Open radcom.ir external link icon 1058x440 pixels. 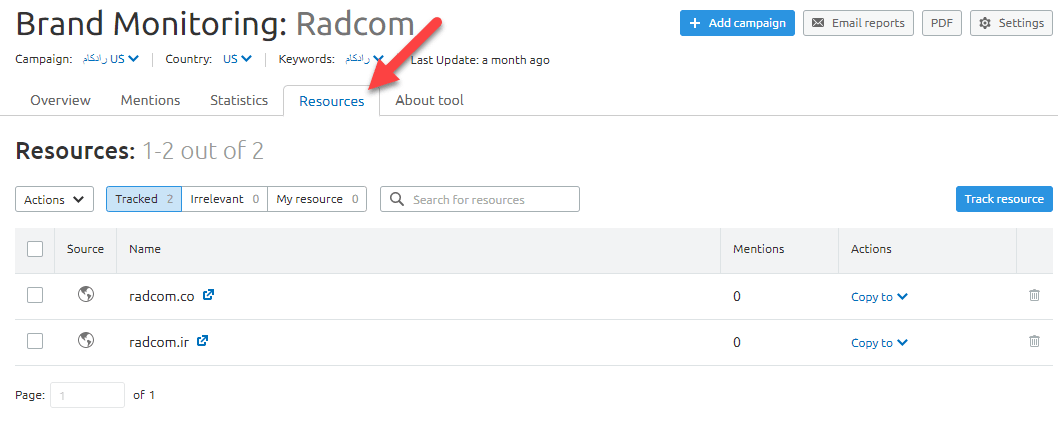(203, 341)
